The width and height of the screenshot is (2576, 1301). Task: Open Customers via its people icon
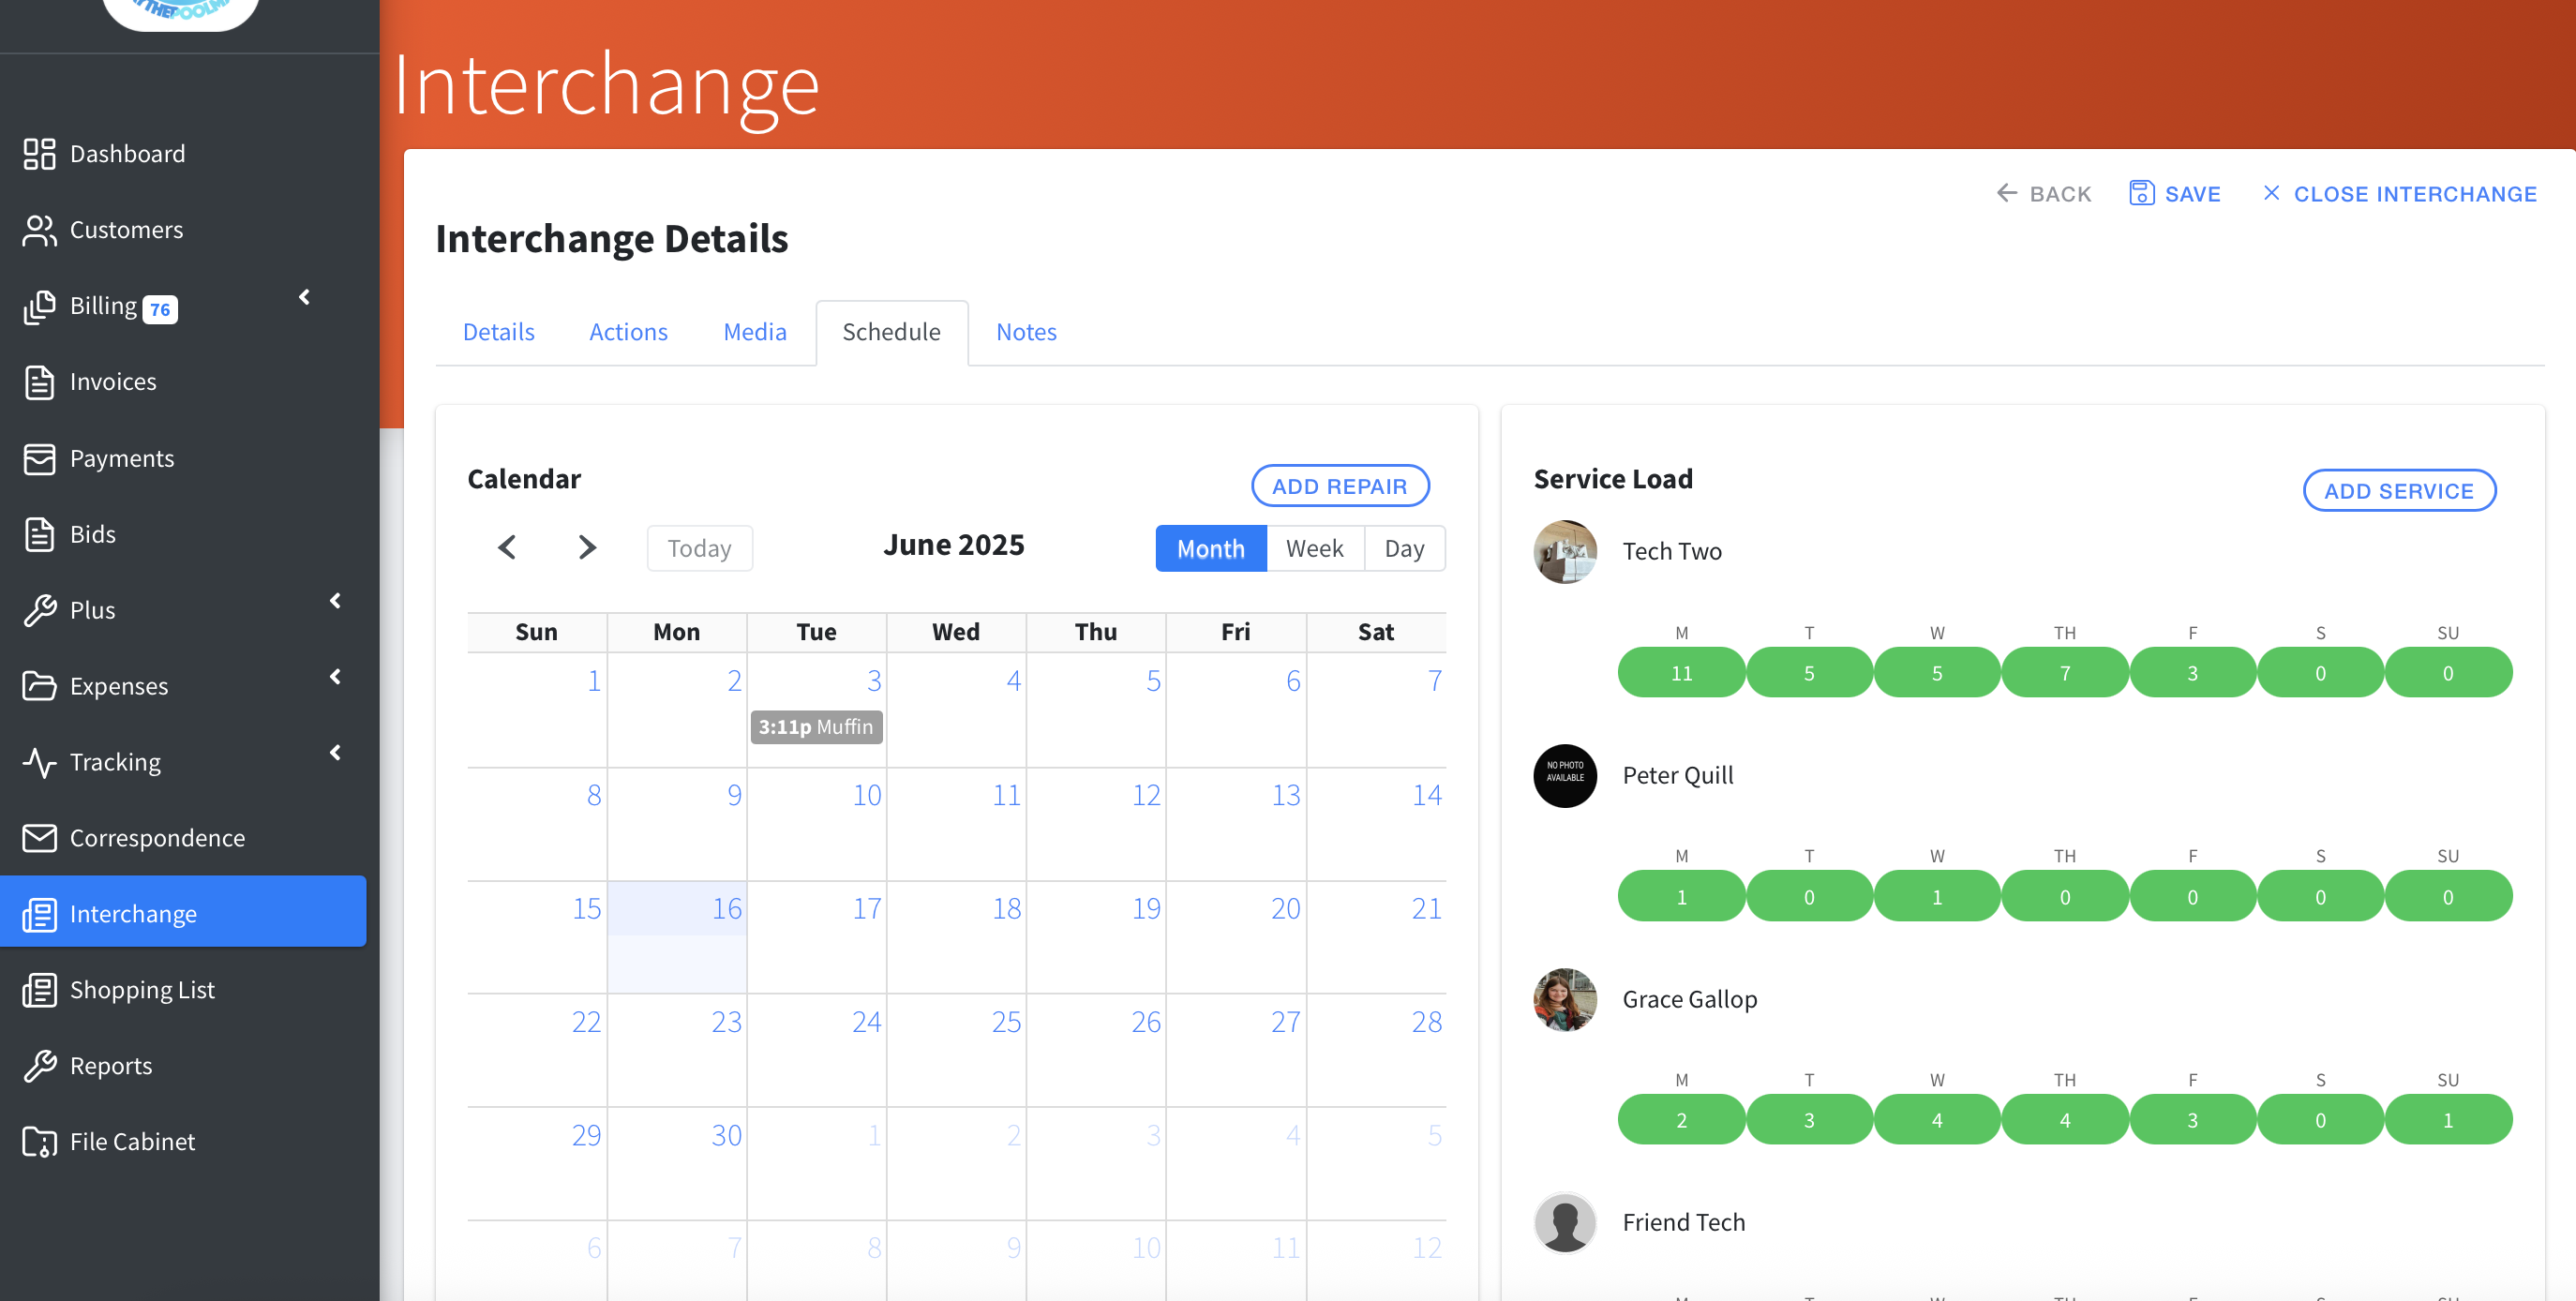click(x=39, y=230)
